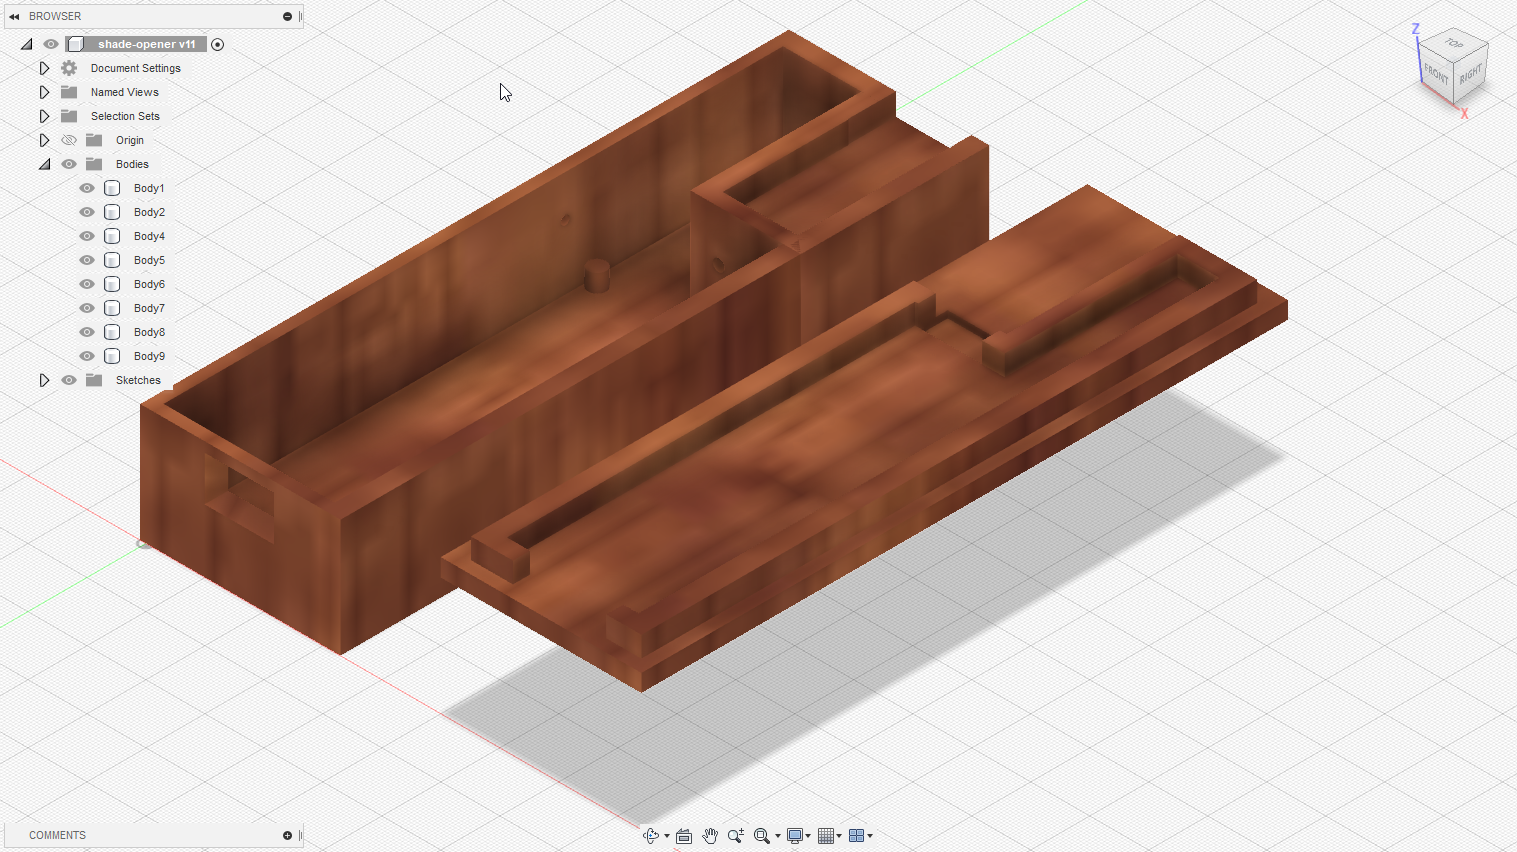Open Display Settings monitor icon

pos(795,836)
